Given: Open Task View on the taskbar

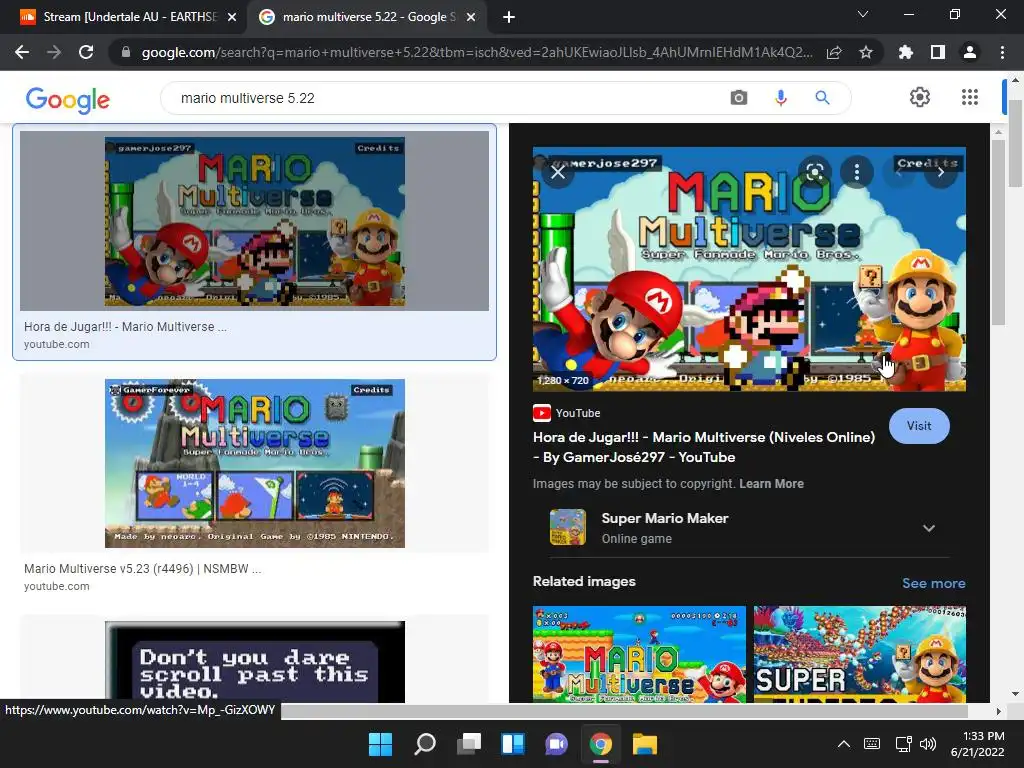Looking at the screenshot, I should point(468,744).
